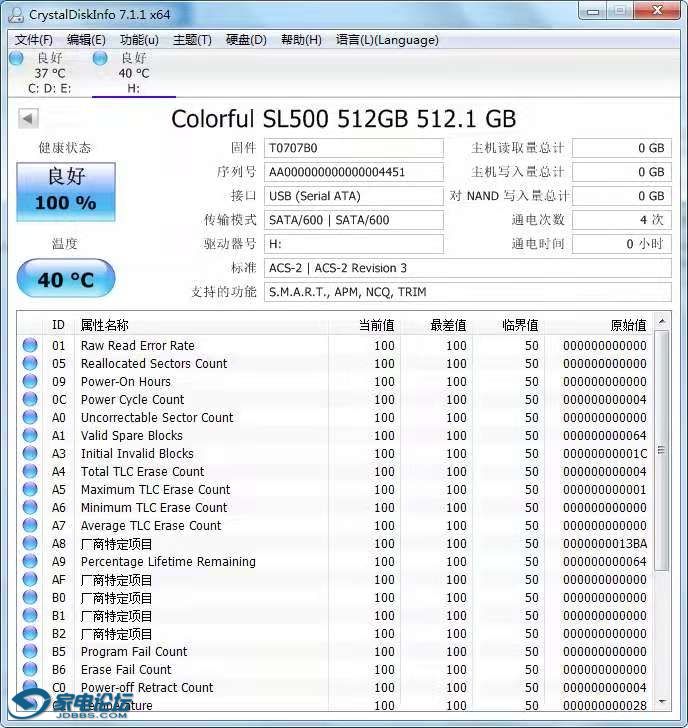Click the serial number field
The height and width of the screenshot is (728, 688).
[x=354, y=172]
